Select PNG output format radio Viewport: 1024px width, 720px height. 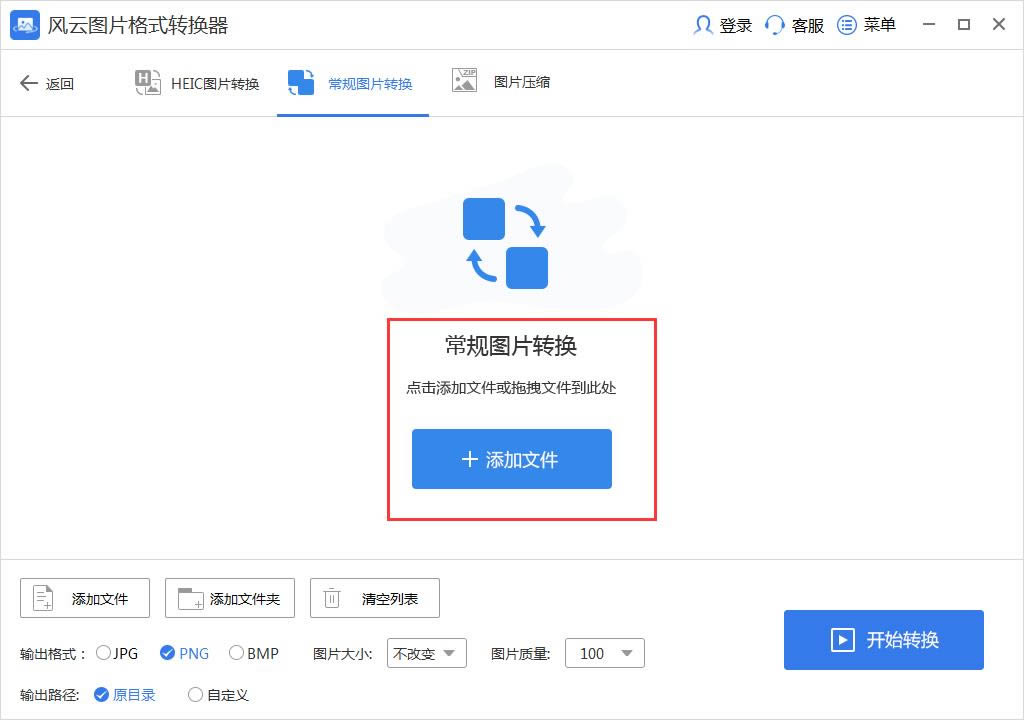pos(167,653)
